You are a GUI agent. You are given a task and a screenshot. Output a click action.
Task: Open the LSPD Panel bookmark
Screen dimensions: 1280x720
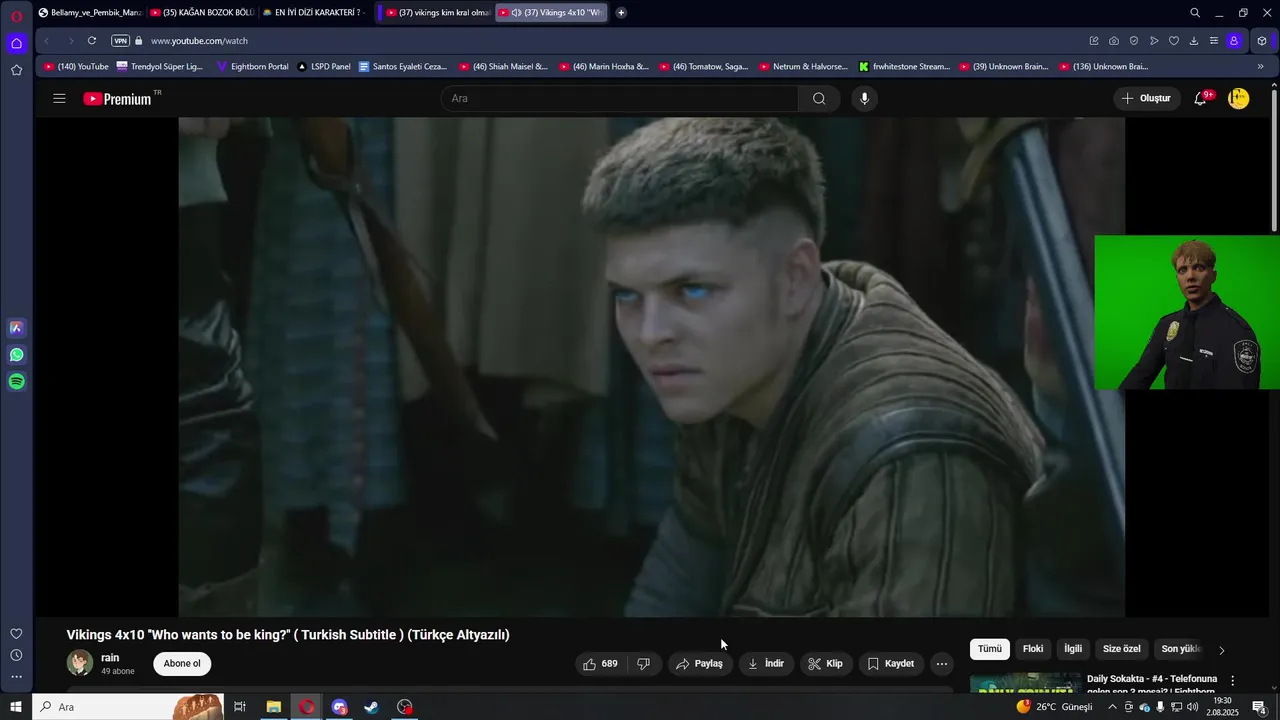pyautogui.click(x=324, y=67)
